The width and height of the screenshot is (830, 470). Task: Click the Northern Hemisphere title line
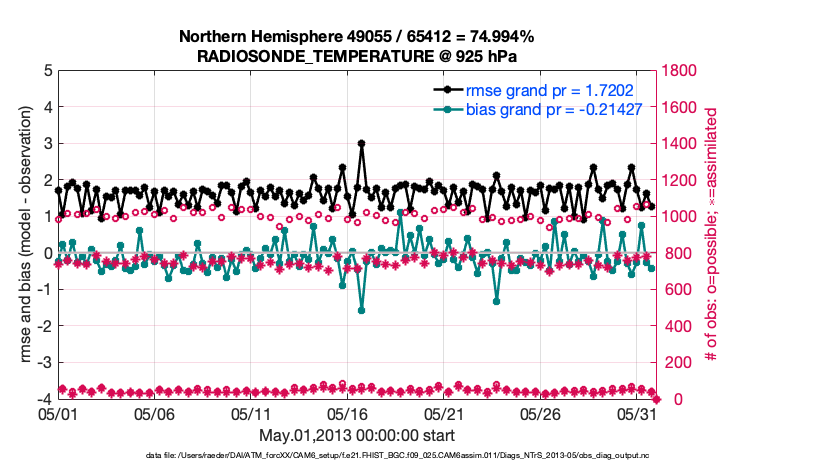356,37
